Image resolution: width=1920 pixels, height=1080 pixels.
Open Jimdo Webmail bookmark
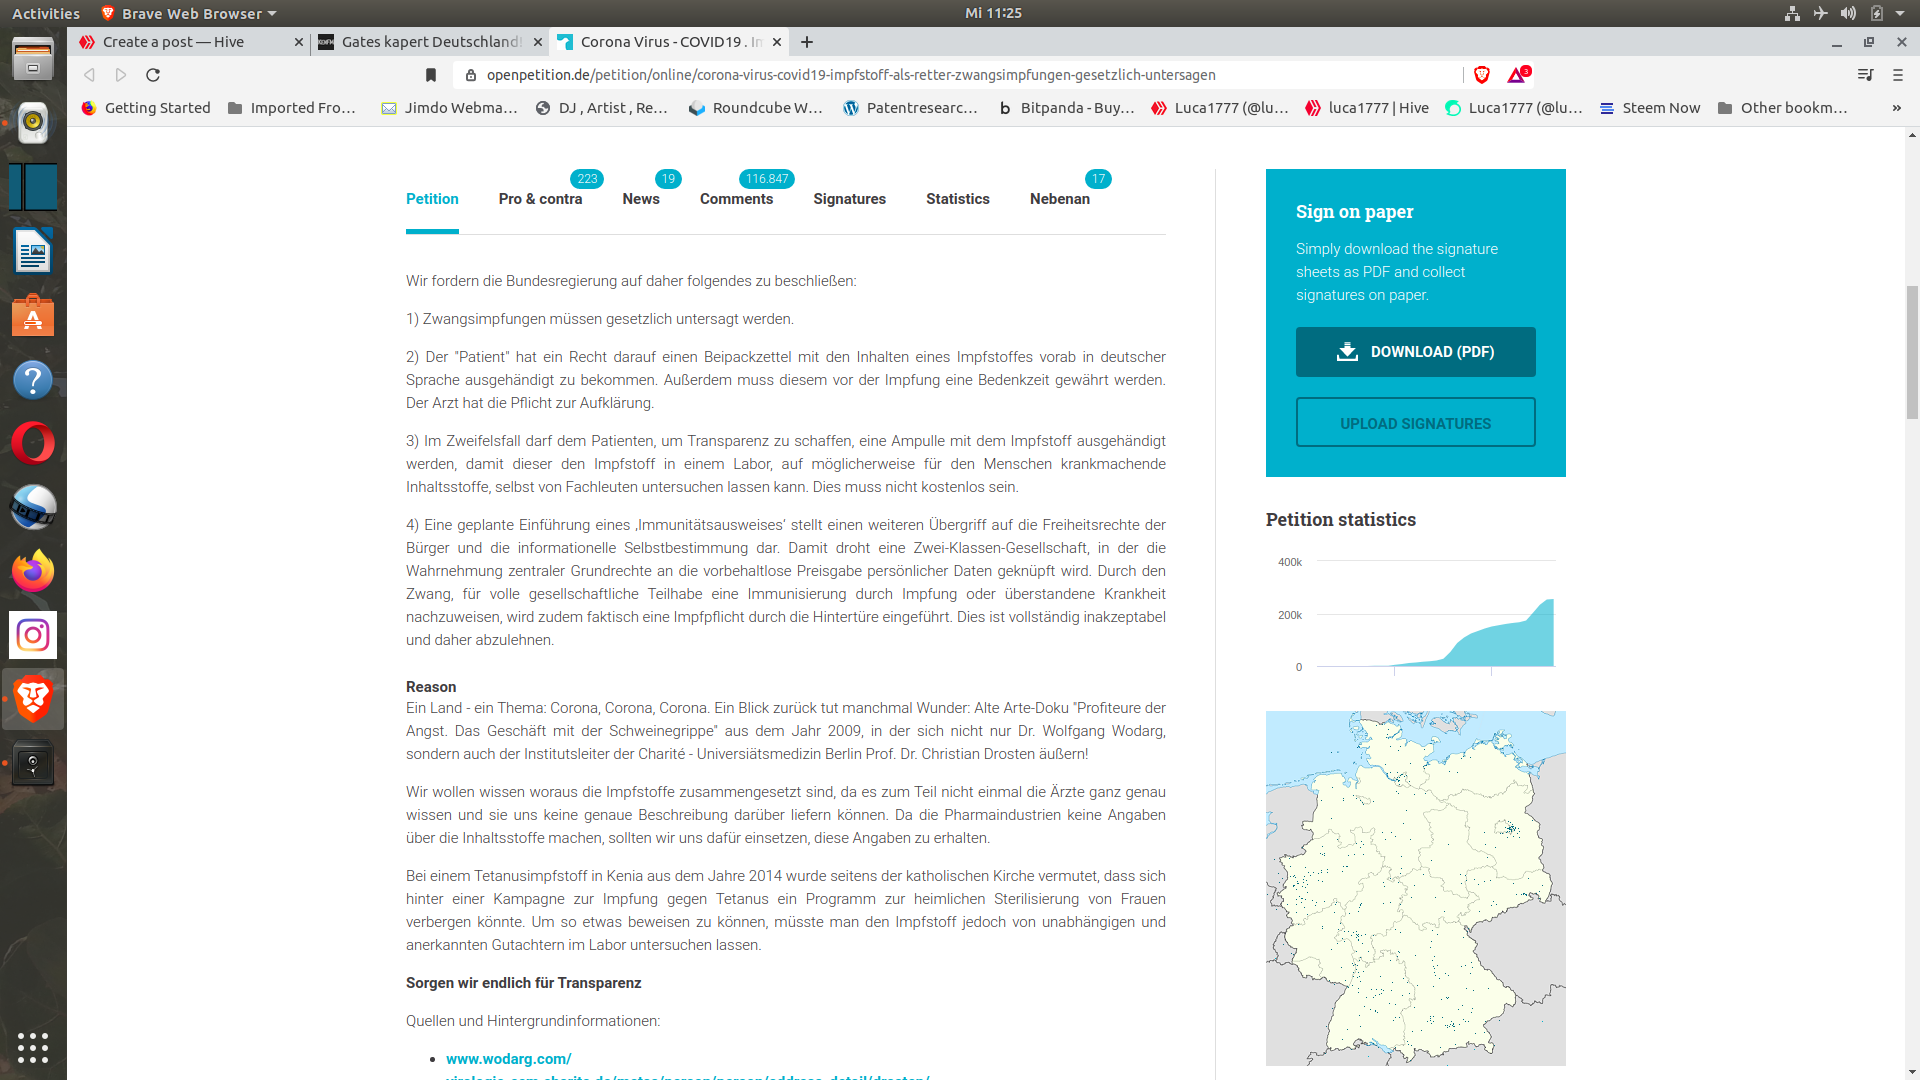tap(449, 108)
